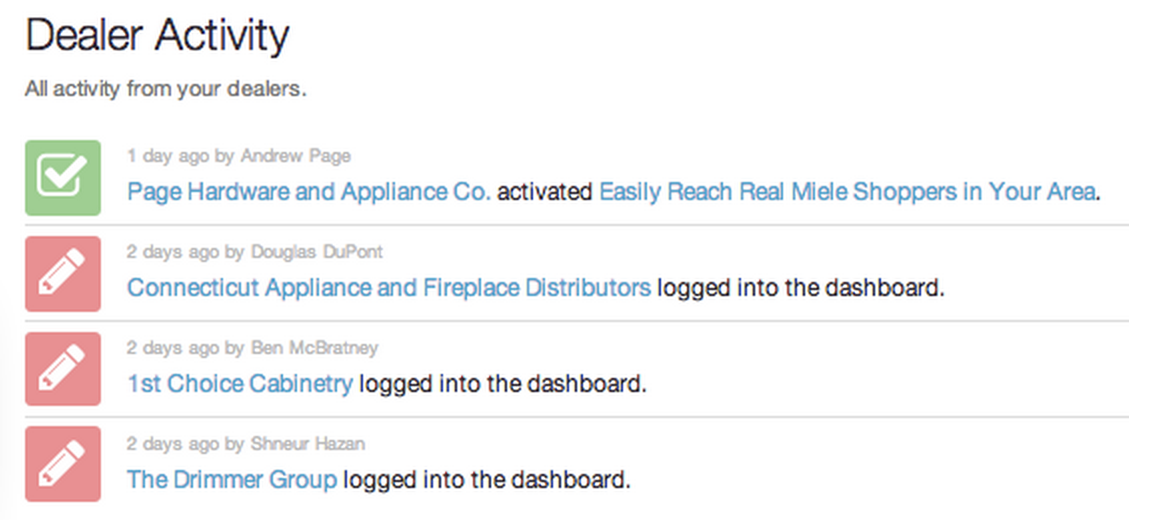1160x520 pixels.
Task: Click the pencil icon beside Connecticut Appliance entry
Action: (63, 274)
